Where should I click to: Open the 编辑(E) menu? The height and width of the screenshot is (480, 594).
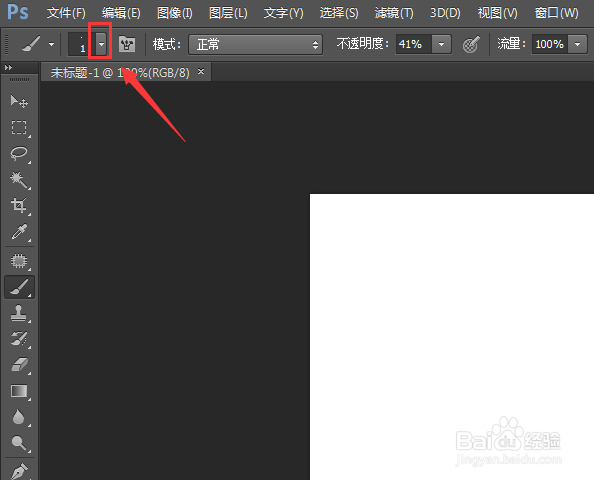(x=121, y=13)
